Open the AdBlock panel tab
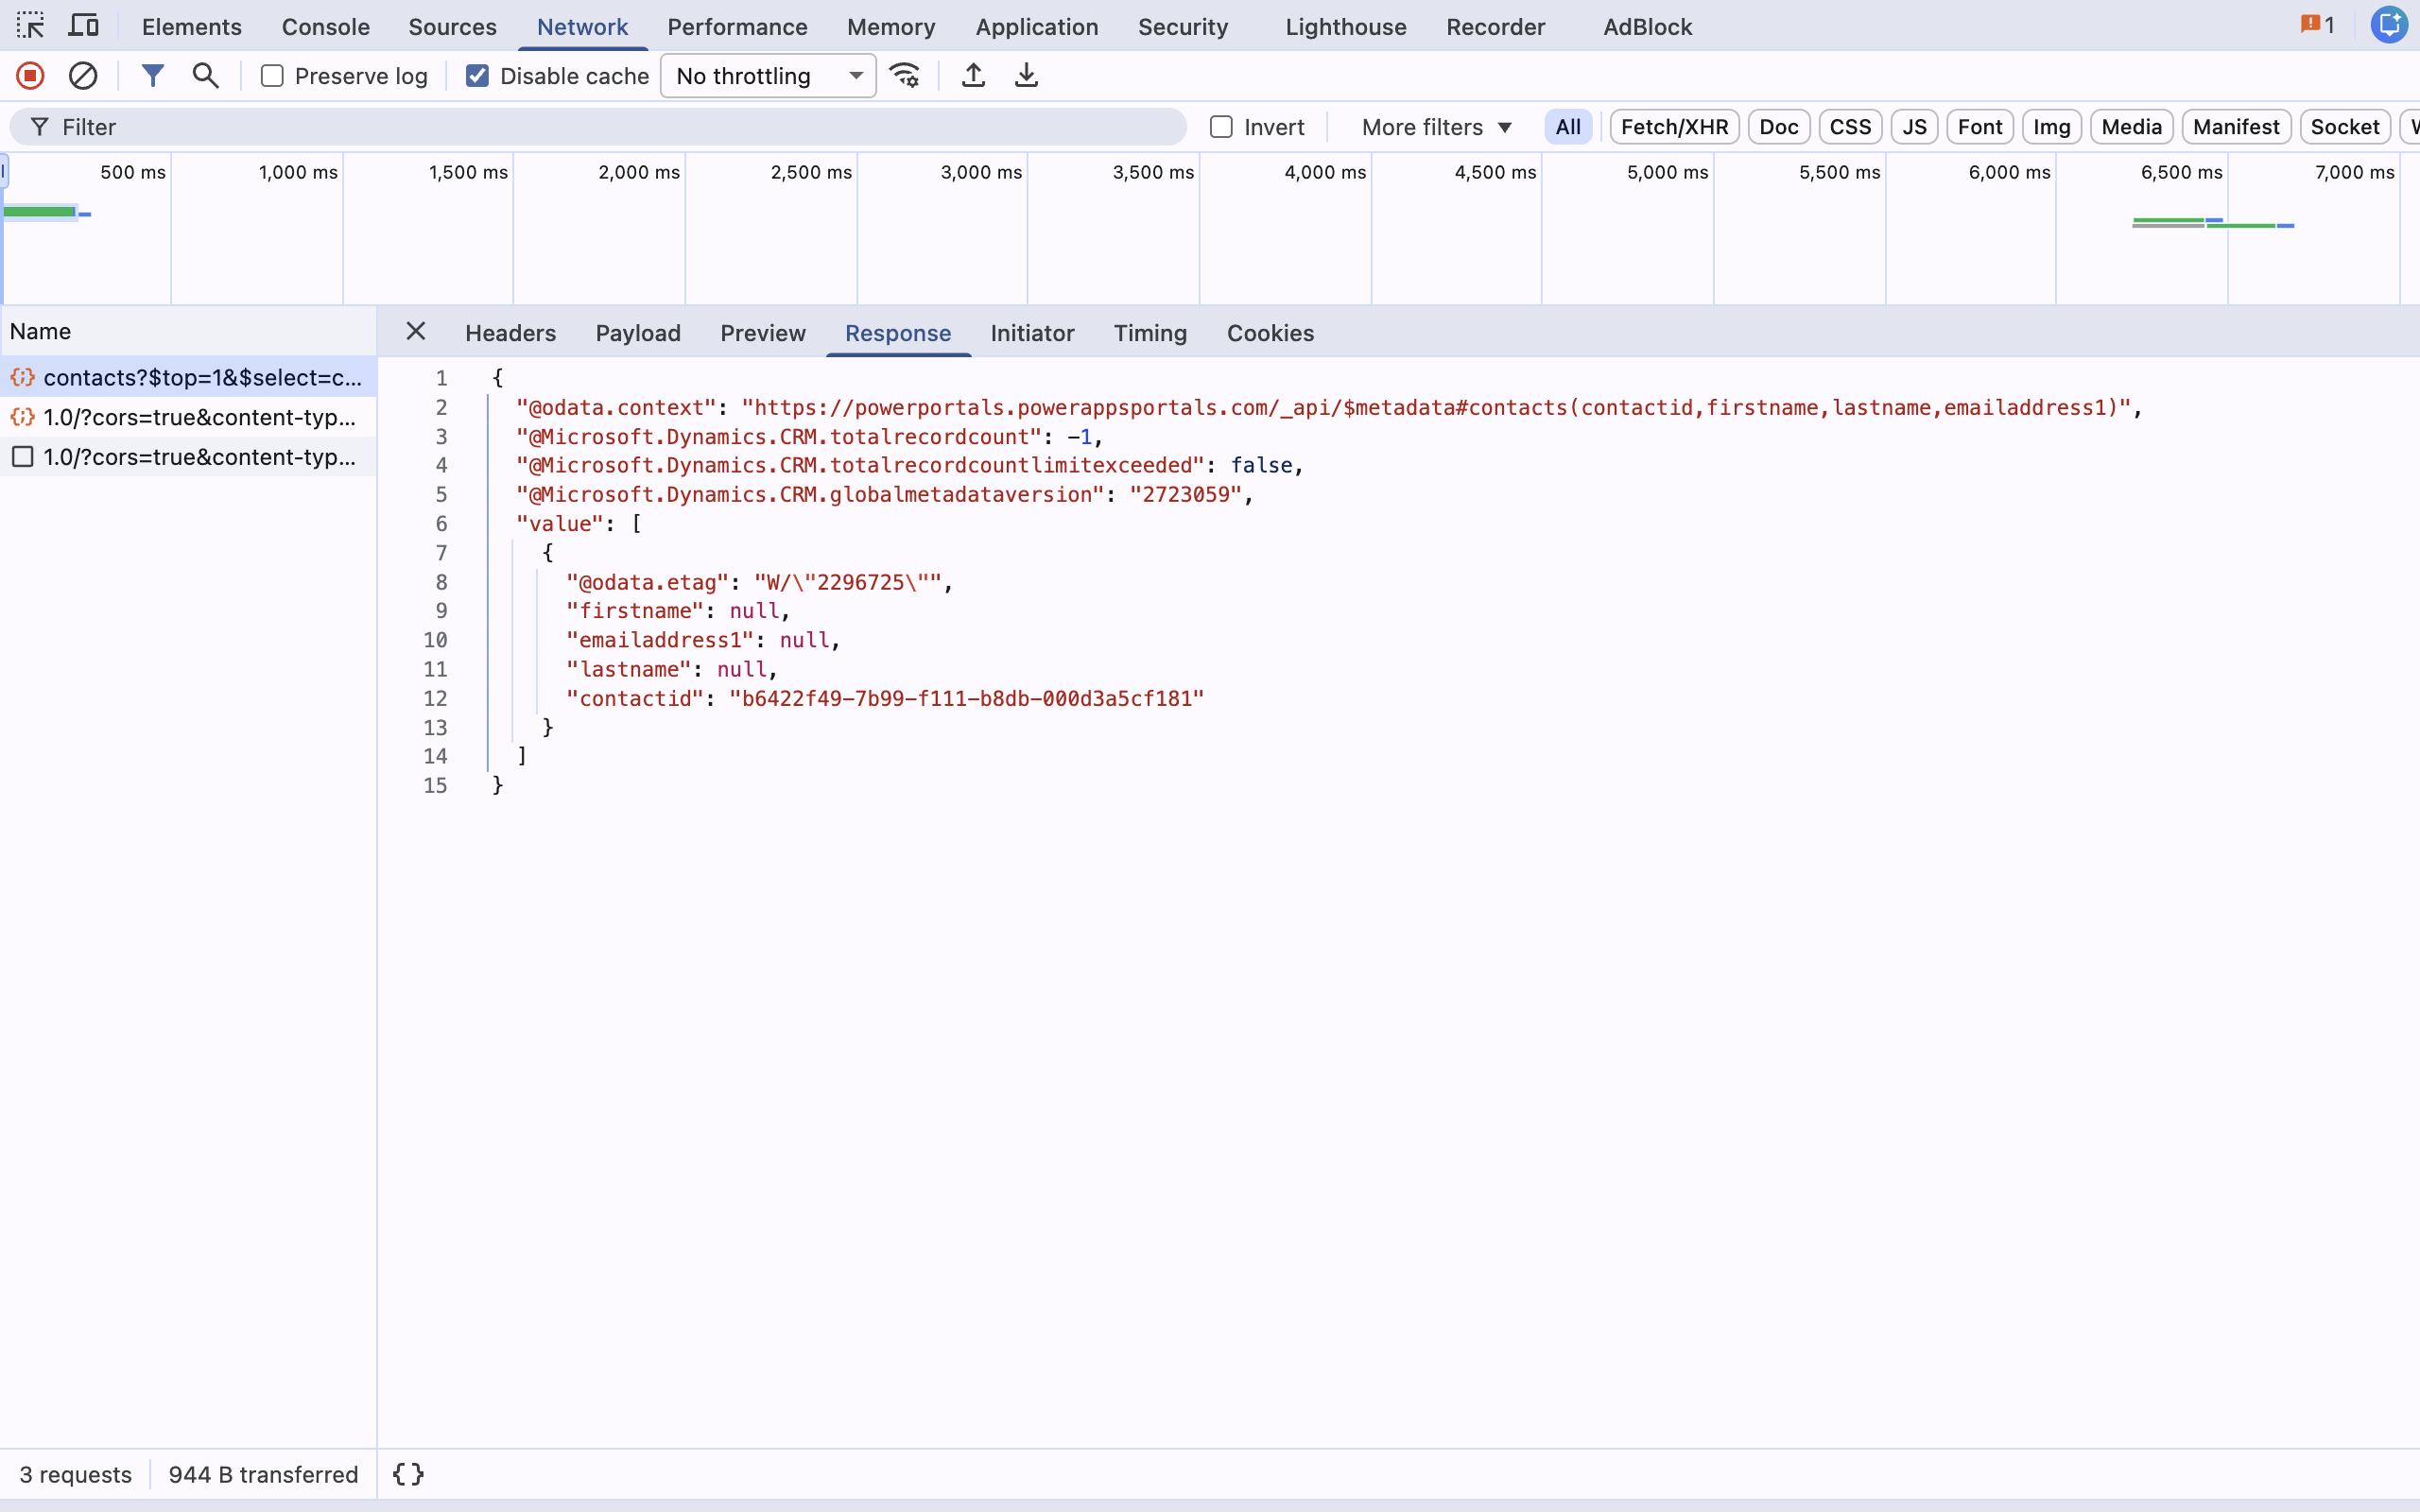 point(1648,27)
